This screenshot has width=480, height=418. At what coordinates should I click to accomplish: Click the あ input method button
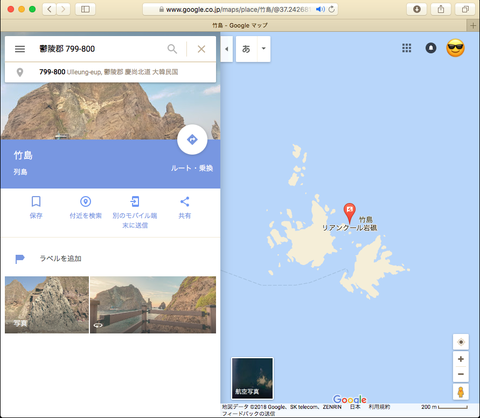pos(246,49)
